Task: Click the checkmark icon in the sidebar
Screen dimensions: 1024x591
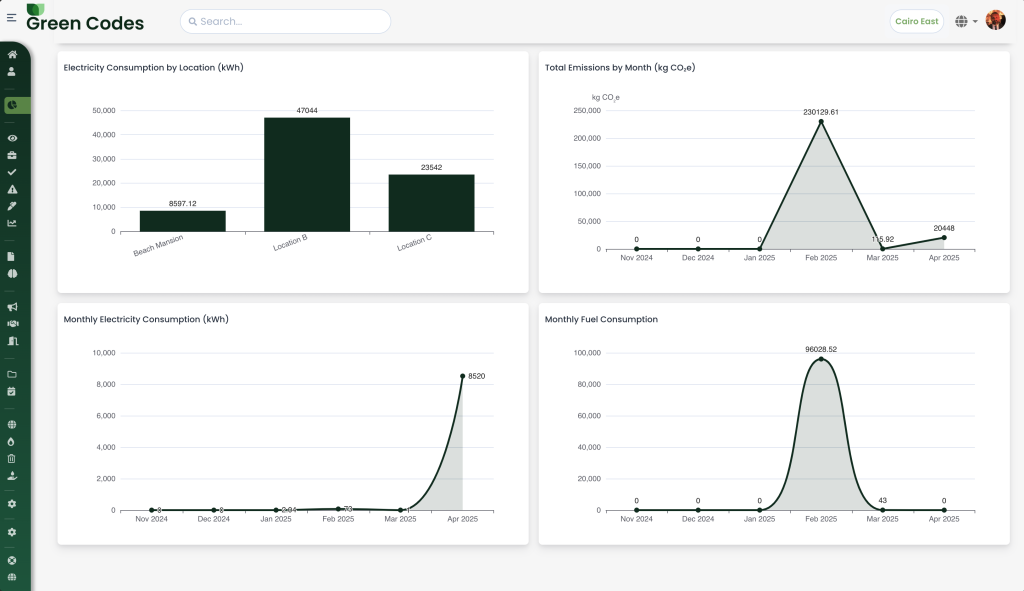Action: click(x=12, y=172)
